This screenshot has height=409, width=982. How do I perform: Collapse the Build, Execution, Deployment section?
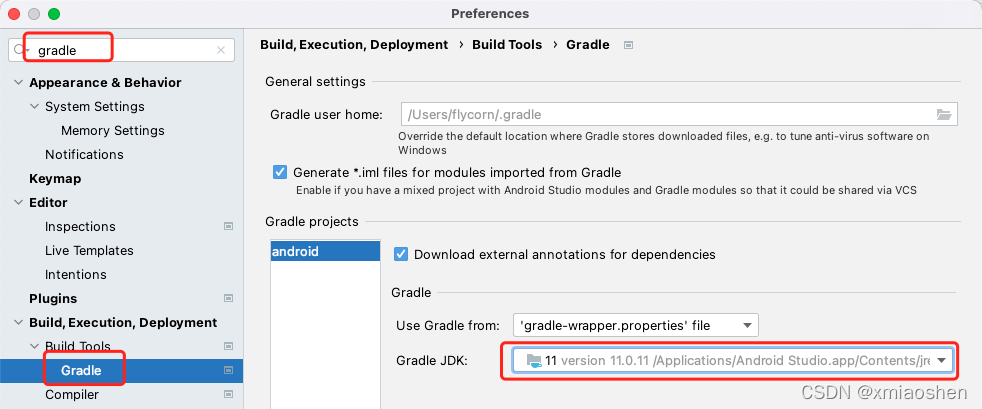click(18, 323)
